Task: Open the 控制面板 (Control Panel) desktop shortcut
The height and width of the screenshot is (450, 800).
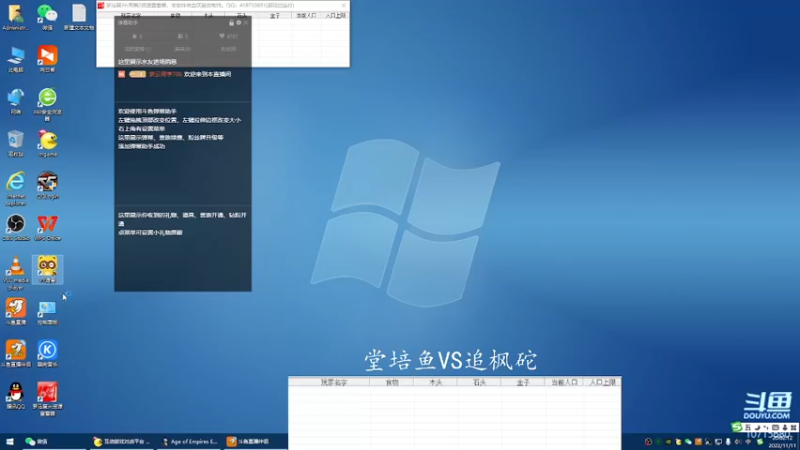Action: (47, 312)
